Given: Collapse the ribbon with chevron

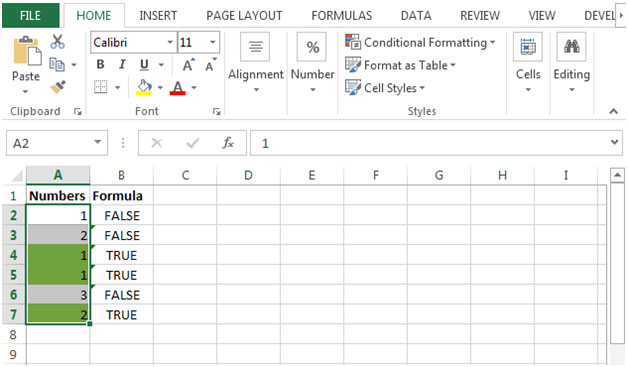Looking at the screenshot, I should (x=614, y=111).
